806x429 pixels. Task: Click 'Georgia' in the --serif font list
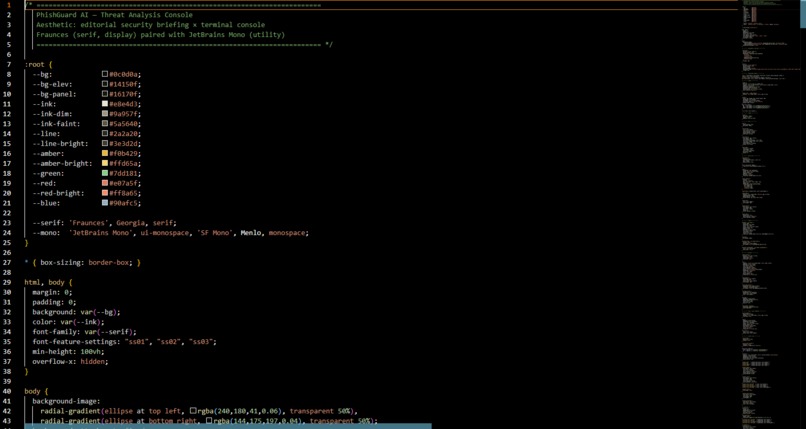[x=130, y=223]
